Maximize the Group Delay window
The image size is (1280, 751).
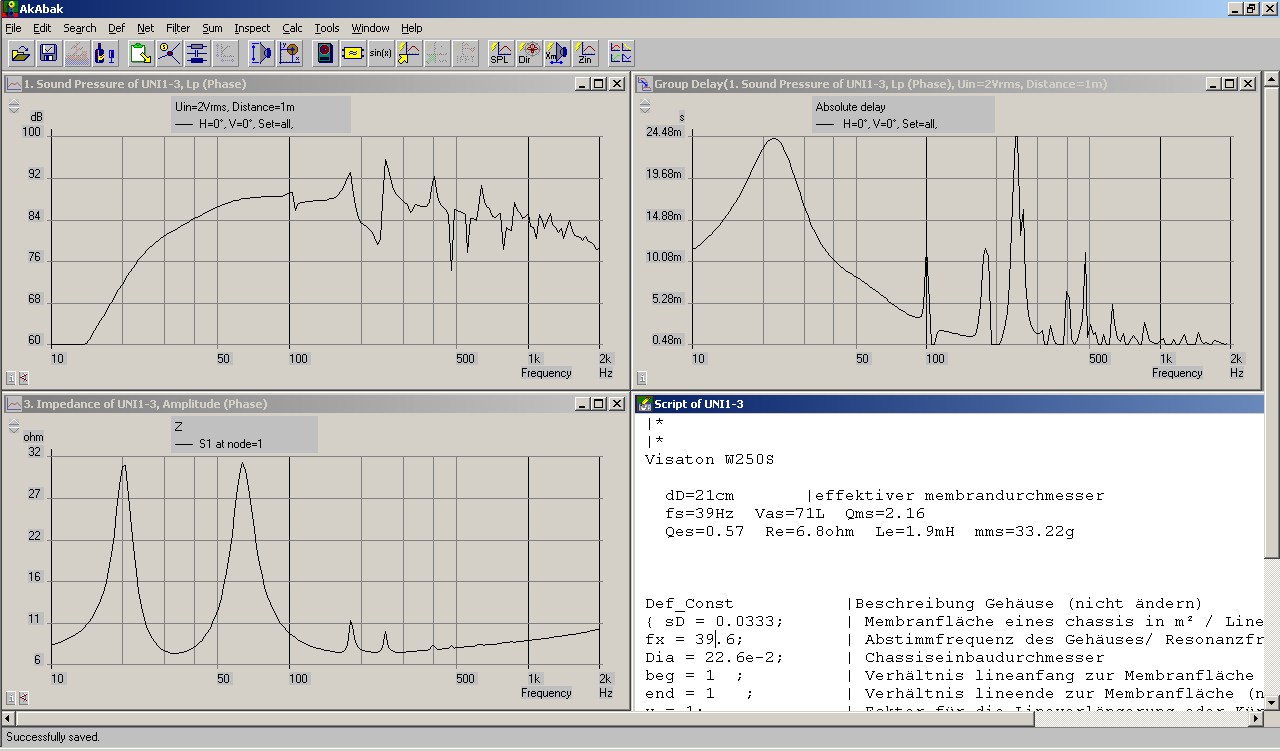[1229, 84]
